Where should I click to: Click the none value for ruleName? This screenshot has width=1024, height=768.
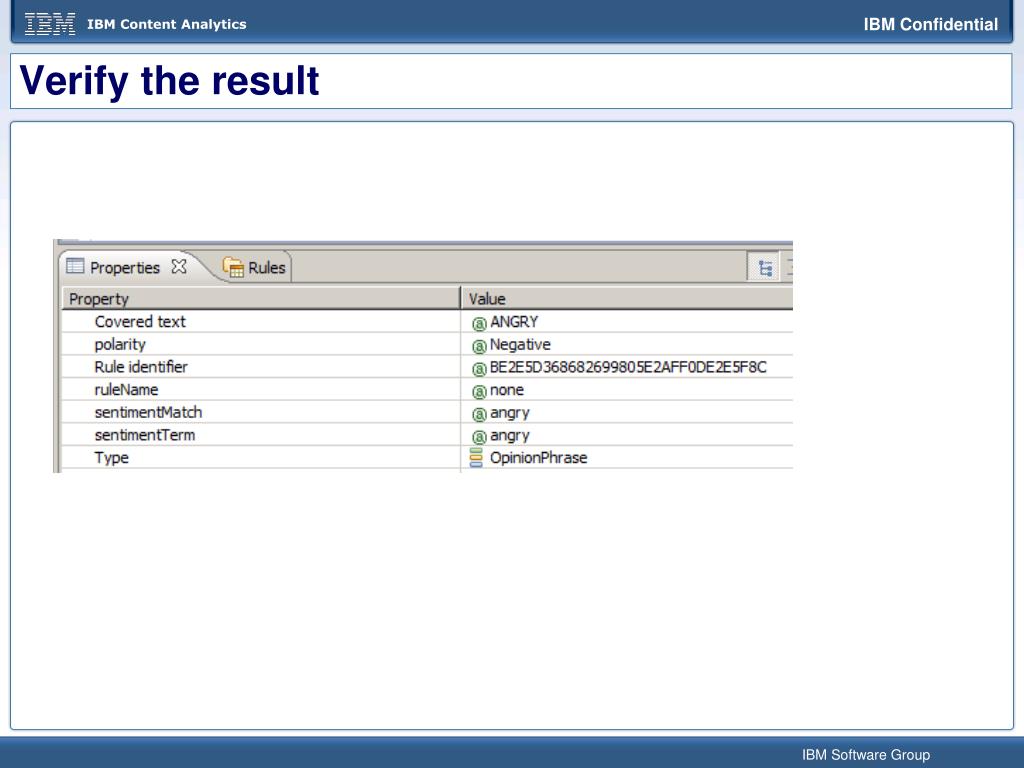(507, 390)
